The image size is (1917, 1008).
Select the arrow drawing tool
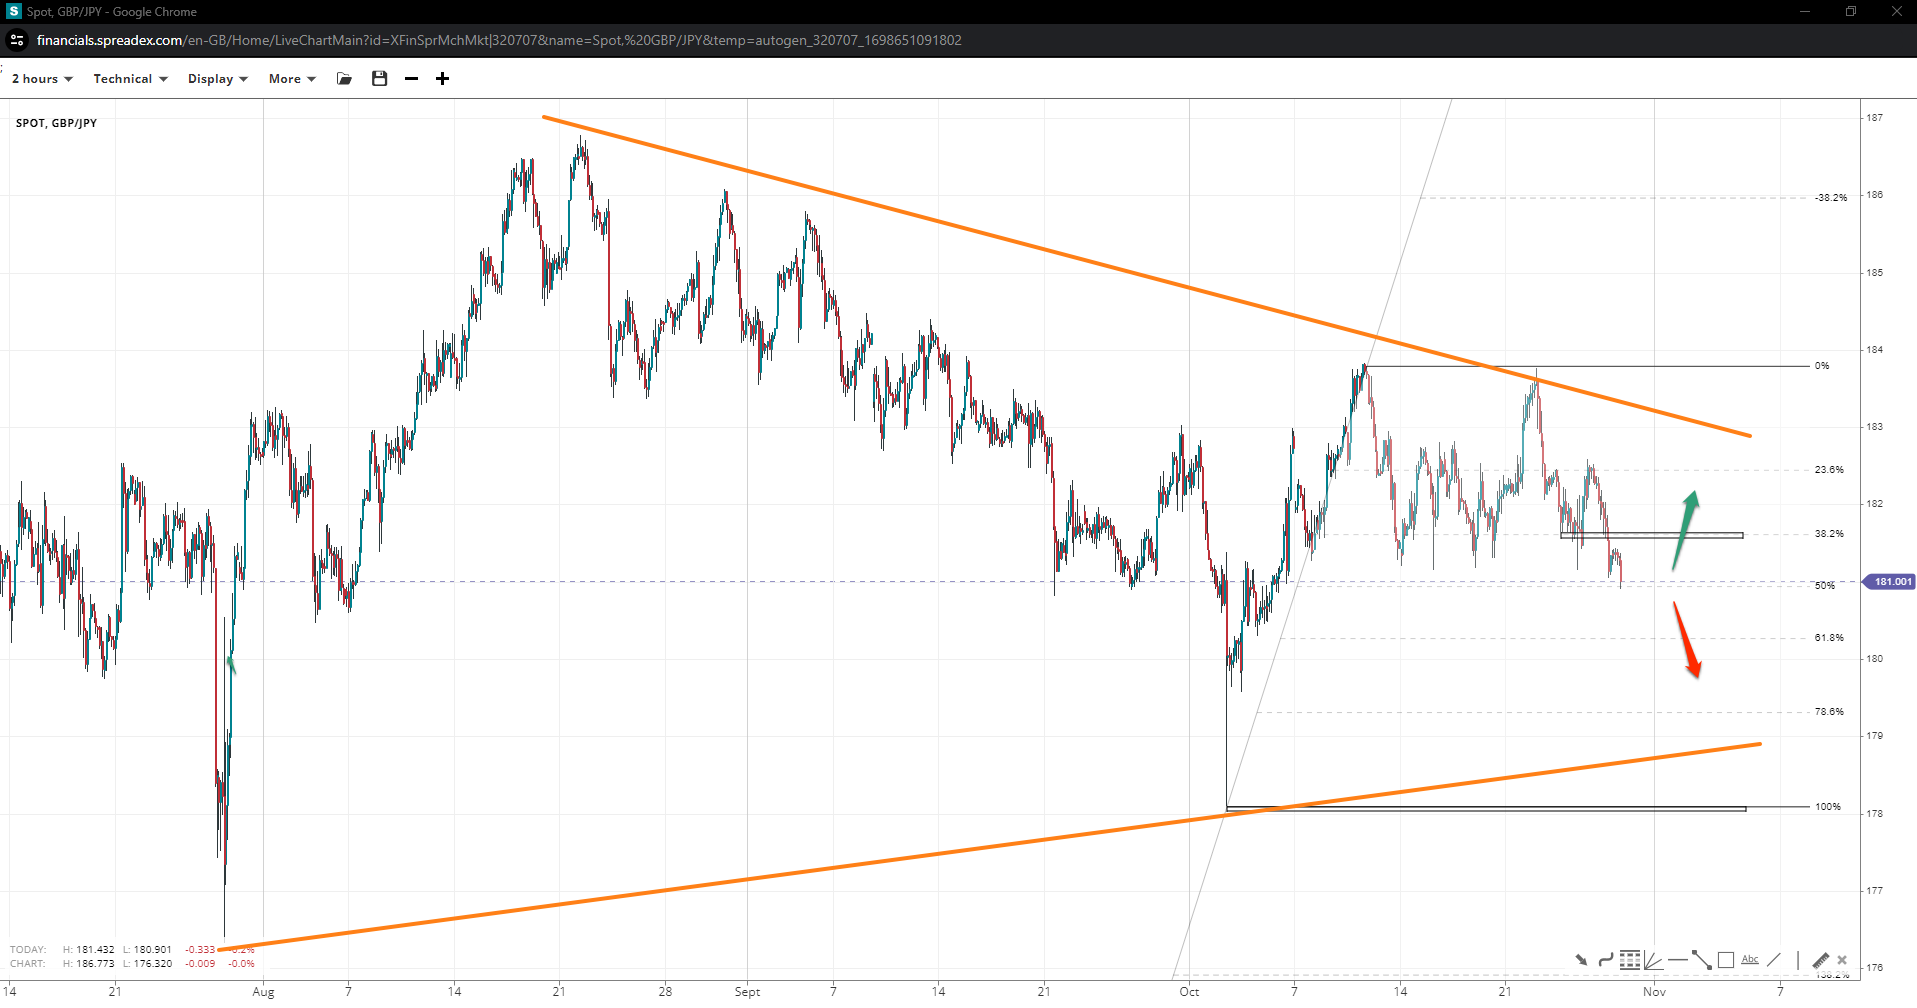point(1581,960)
